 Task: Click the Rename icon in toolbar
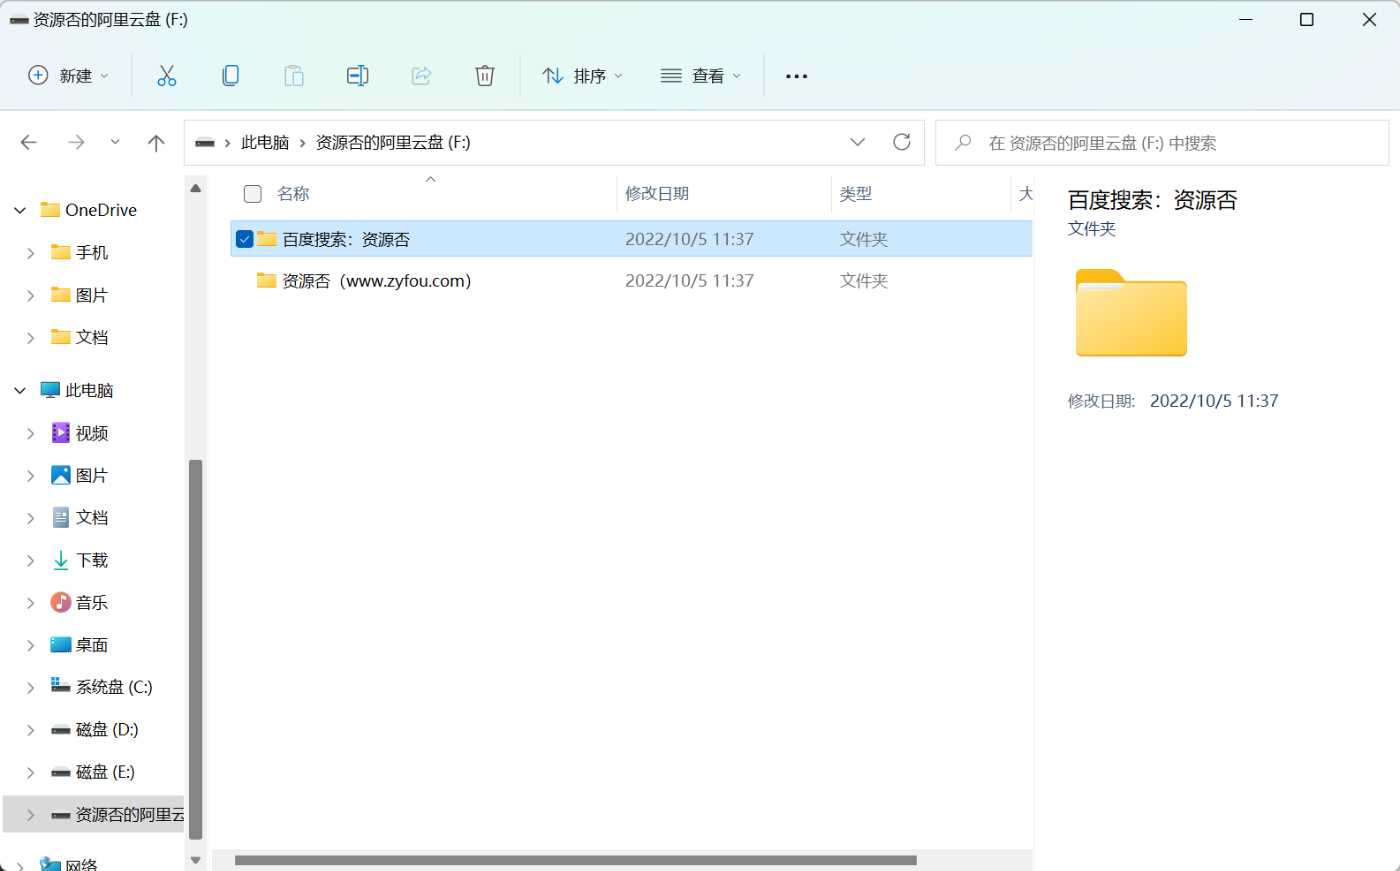pyautogui.click(x=357, y=76)
